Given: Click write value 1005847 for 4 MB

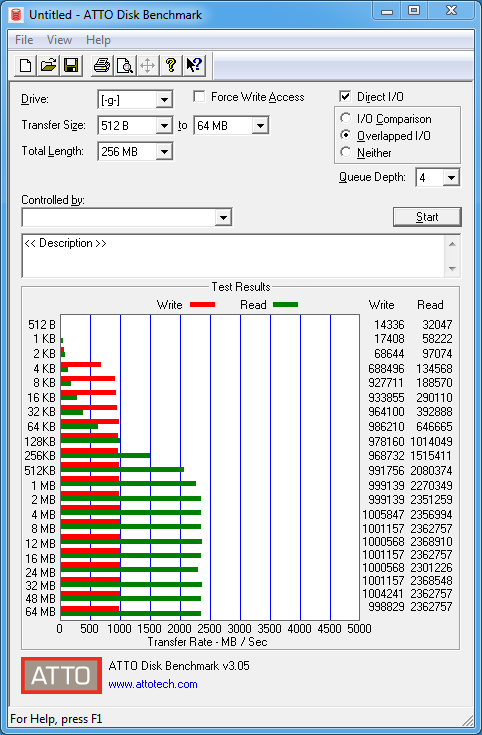Looking at the screenshot, I should coord(383,515).
